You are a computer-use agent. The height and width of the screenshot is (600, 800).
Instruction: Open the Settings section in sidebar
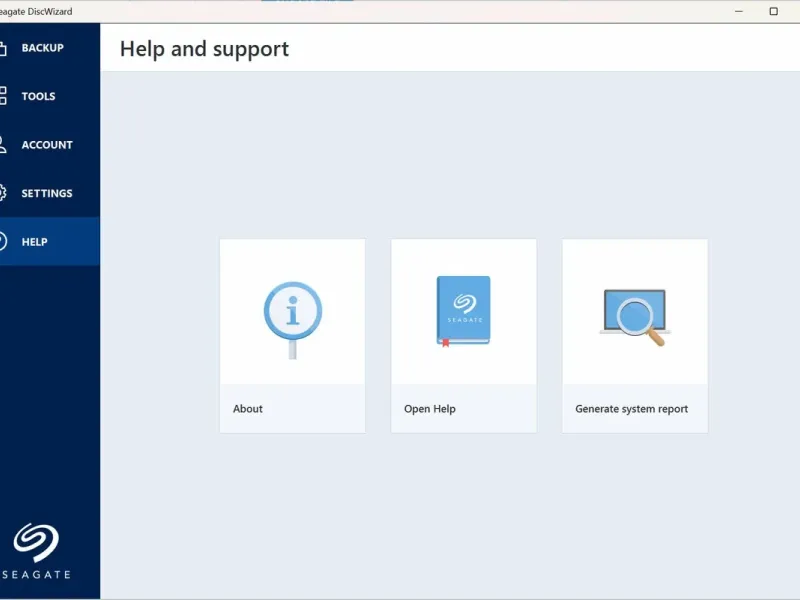pos(49,193)
